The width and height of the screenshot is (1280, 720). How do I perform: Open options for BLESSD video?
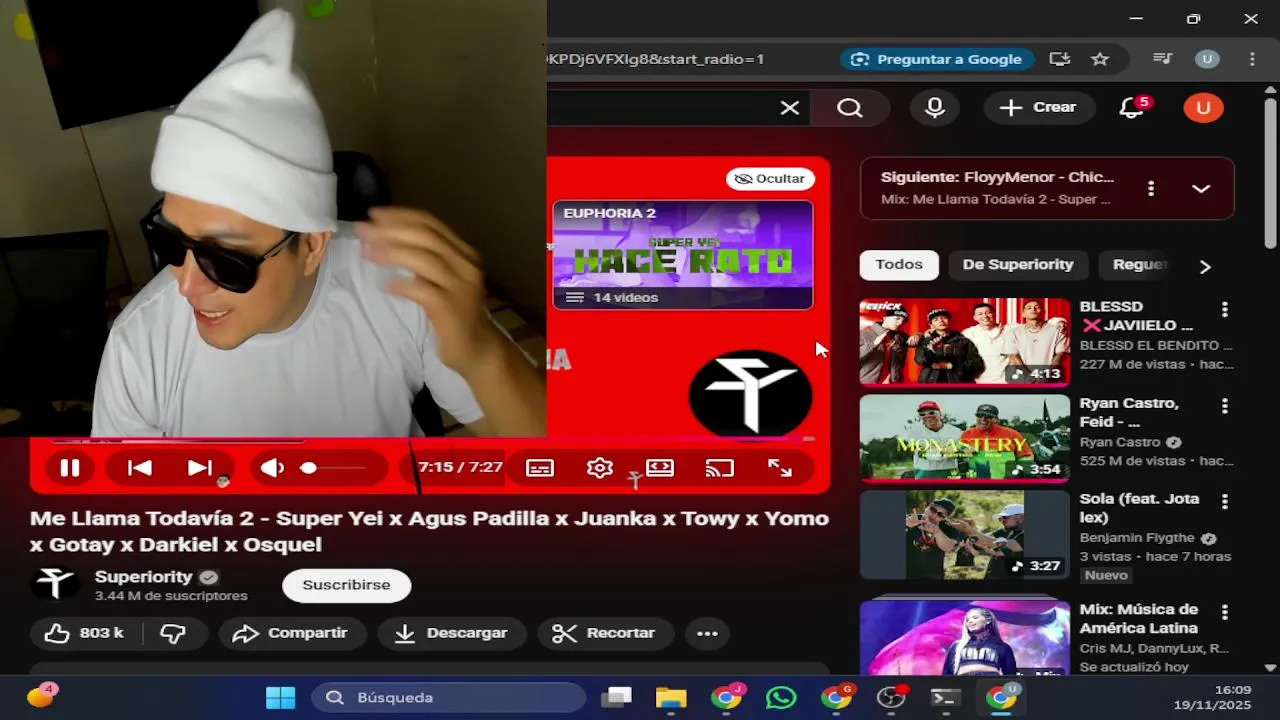[1225, 310]
